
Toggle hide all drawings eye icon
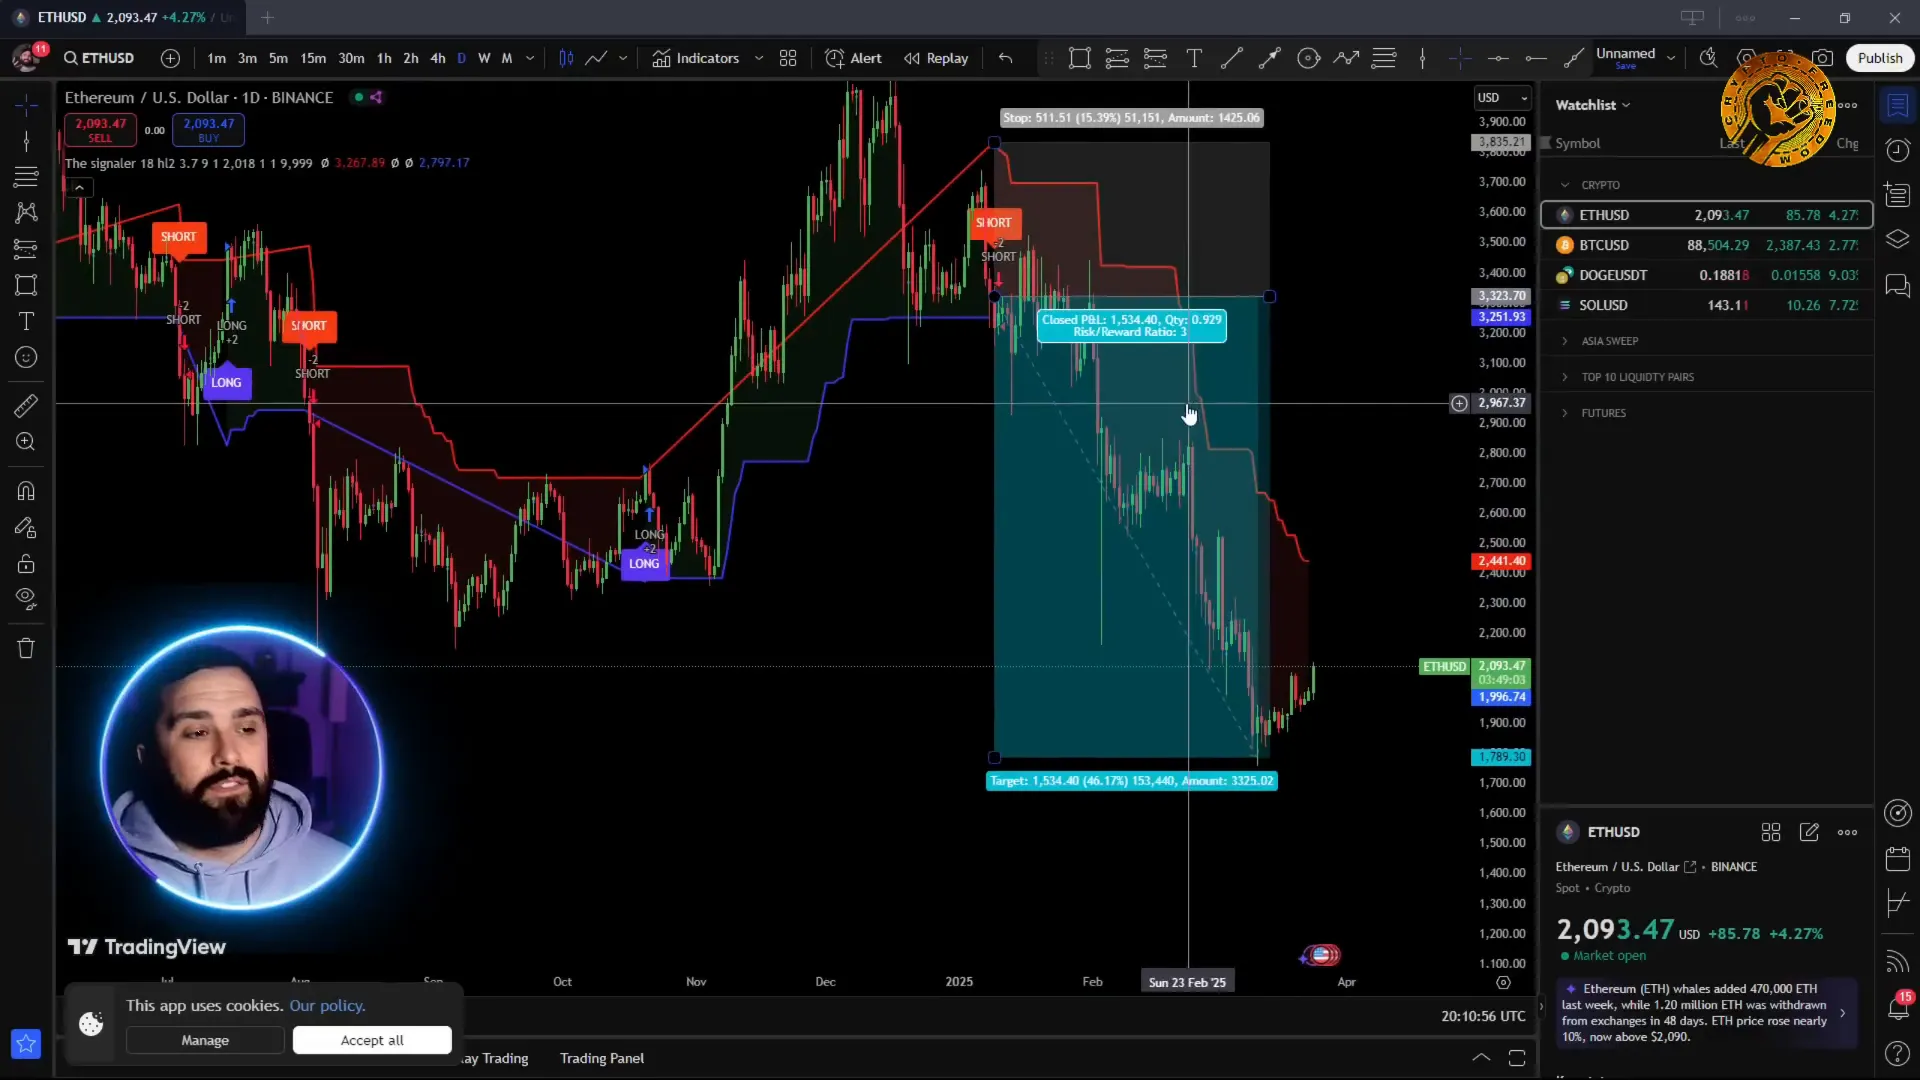coord(26,599)
